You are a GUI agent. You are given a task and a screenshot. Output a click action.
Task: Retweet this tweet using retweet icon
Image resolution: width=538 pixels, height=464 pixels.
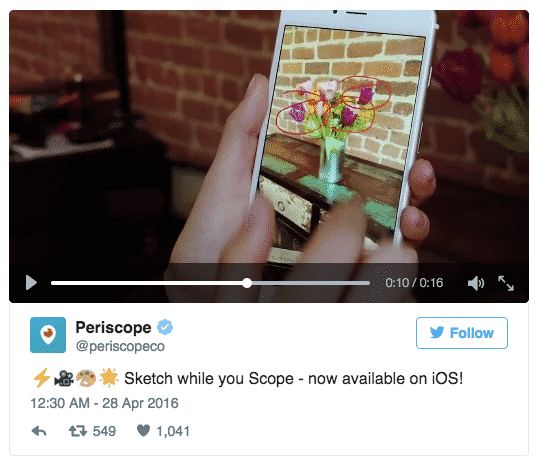click(78, 431)
